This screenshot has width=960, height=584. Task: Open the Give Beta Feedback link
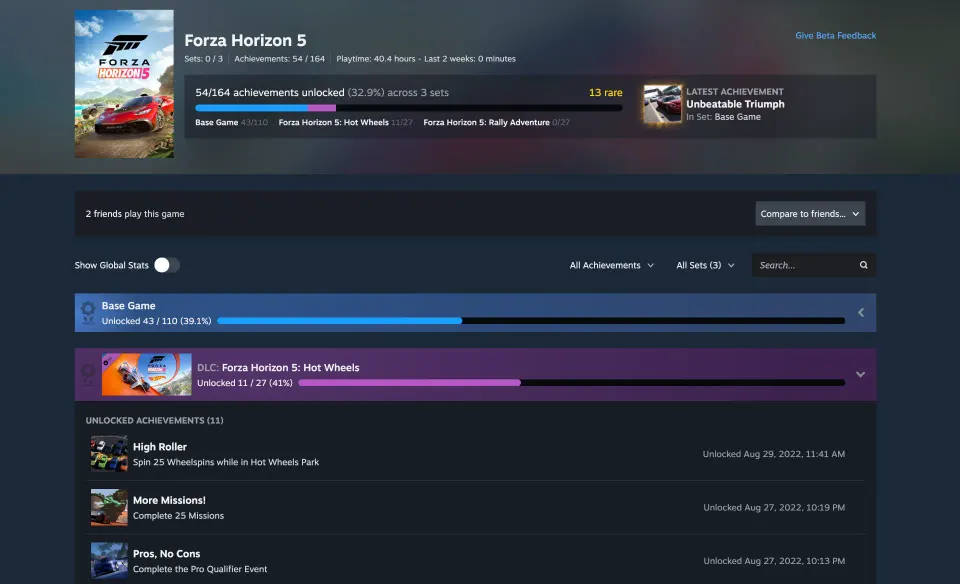click(836, 36)
